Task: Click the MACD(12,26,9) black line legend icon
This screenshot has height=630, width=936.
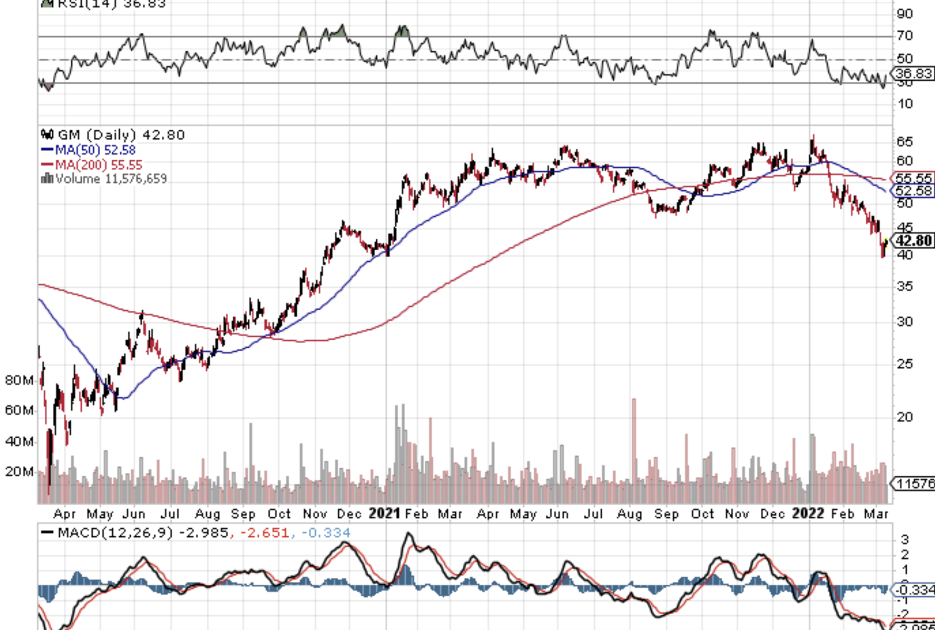Action: 48,533
